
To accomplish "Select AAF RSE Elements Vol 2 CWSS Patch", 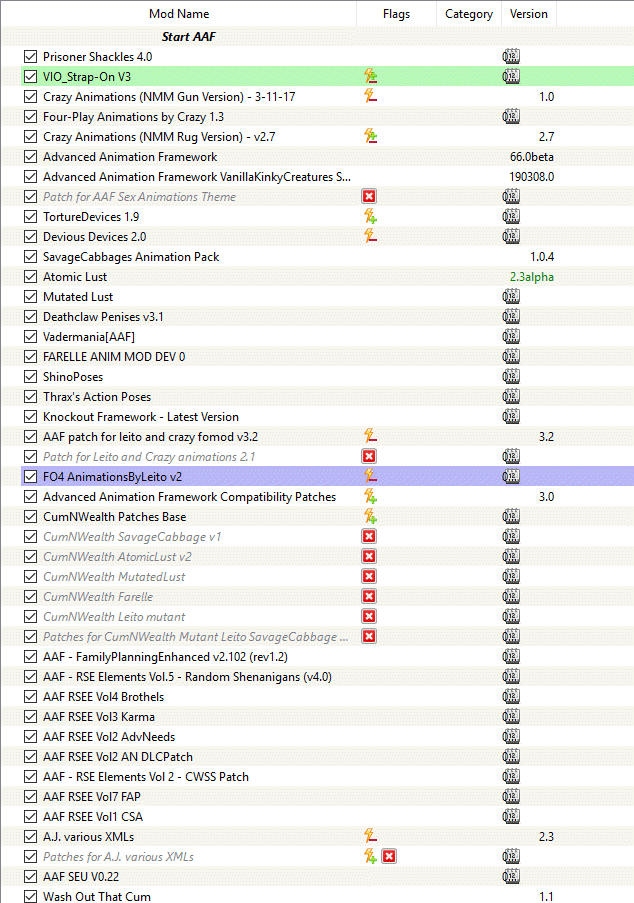I will [146, 777].
